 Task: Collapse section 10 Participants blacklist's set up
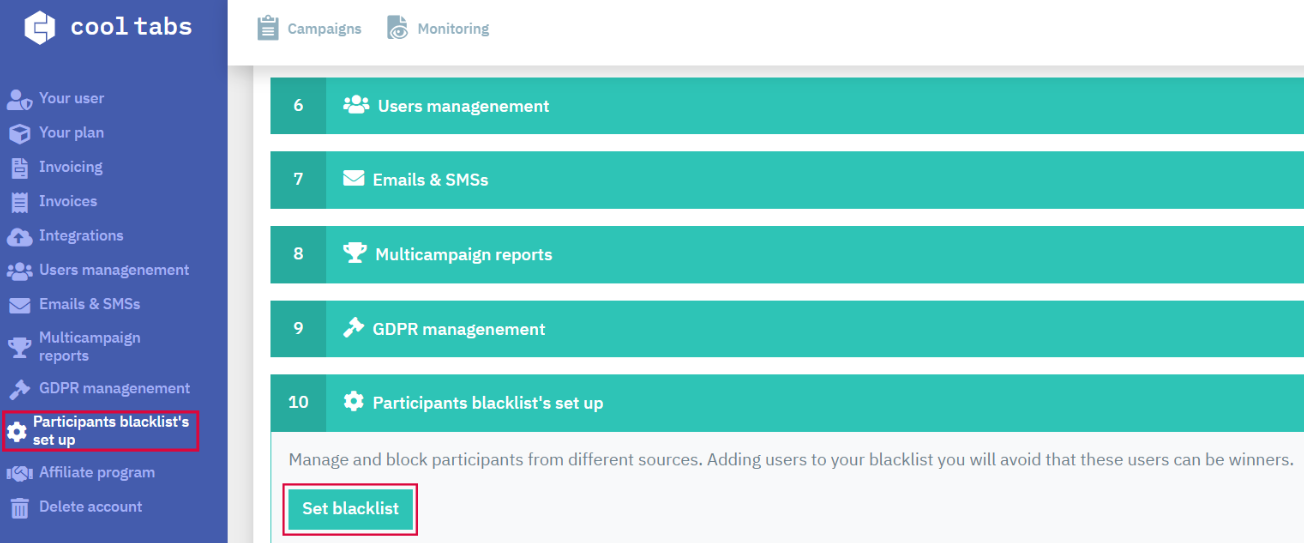pyautogui.click(x=787, y=403)
